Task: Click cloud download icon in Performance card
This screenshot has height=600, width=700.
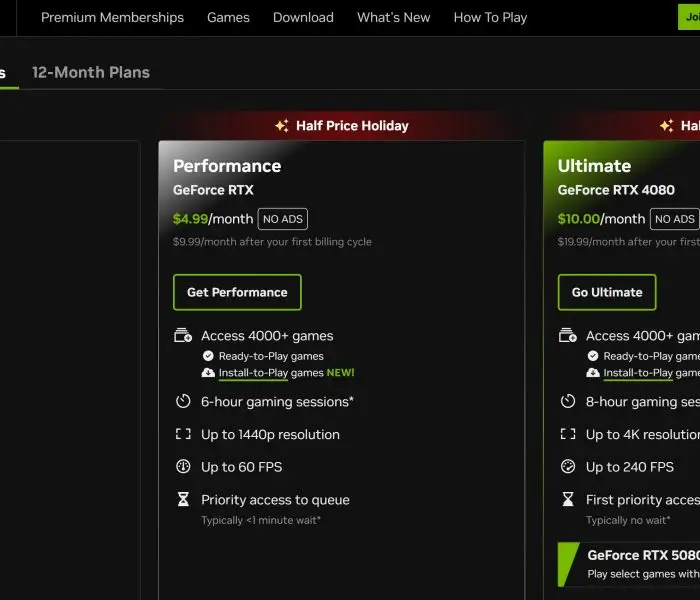Action: (x=208, y=373)
